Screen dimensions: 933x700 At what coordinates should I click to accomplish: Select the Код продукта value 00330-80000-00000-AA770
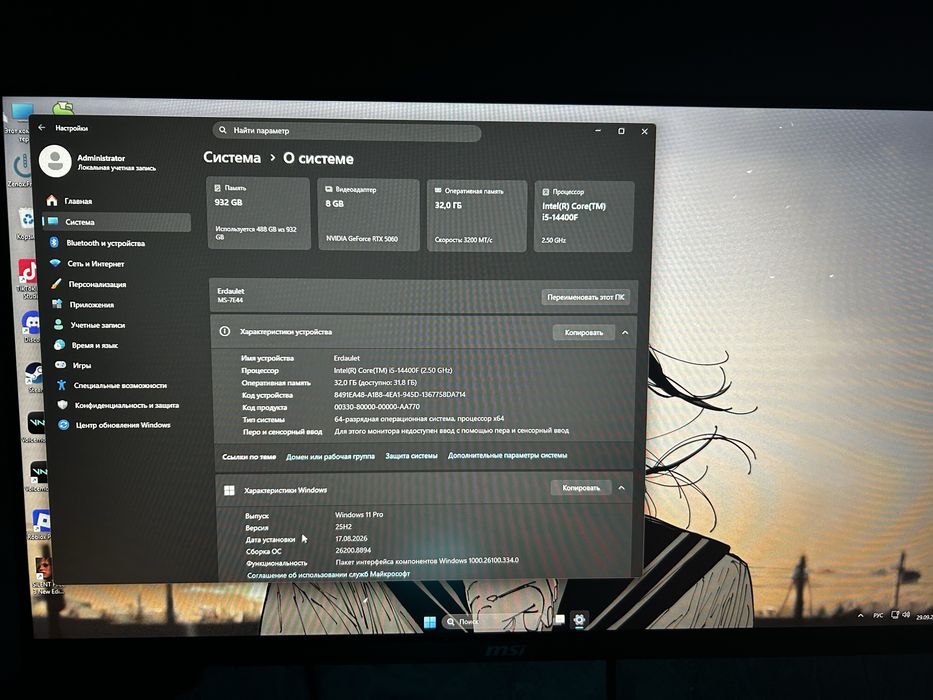click(x=377, y=407)
